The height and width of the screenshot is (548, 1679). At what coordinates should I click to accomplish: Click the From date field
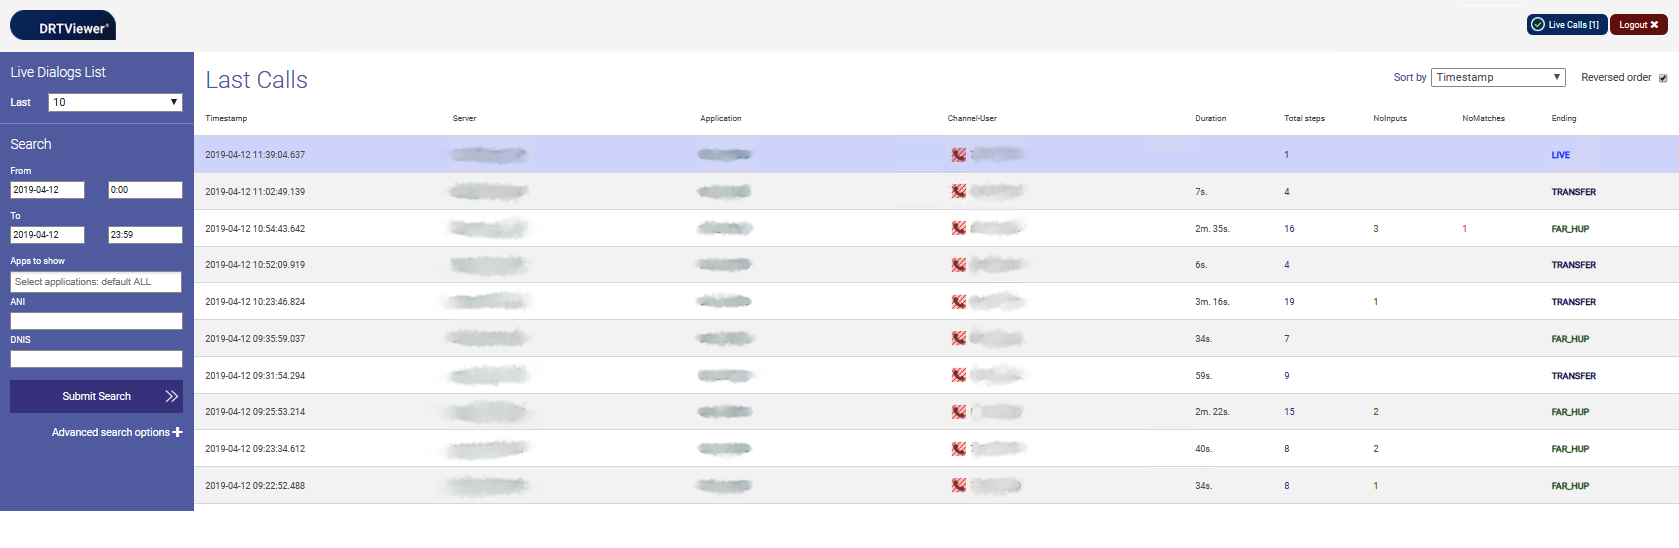(47, 190)
